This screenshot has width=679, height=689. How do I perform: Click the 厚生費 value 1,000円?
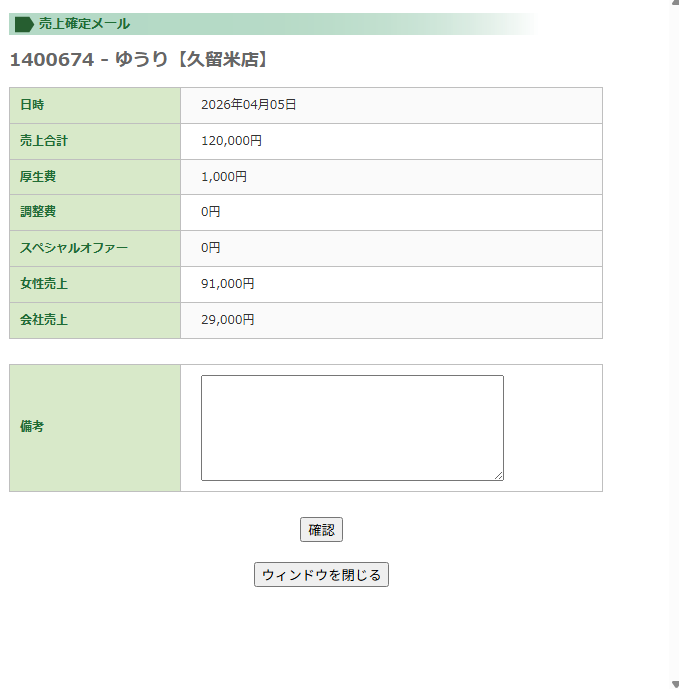click(224, 177)
